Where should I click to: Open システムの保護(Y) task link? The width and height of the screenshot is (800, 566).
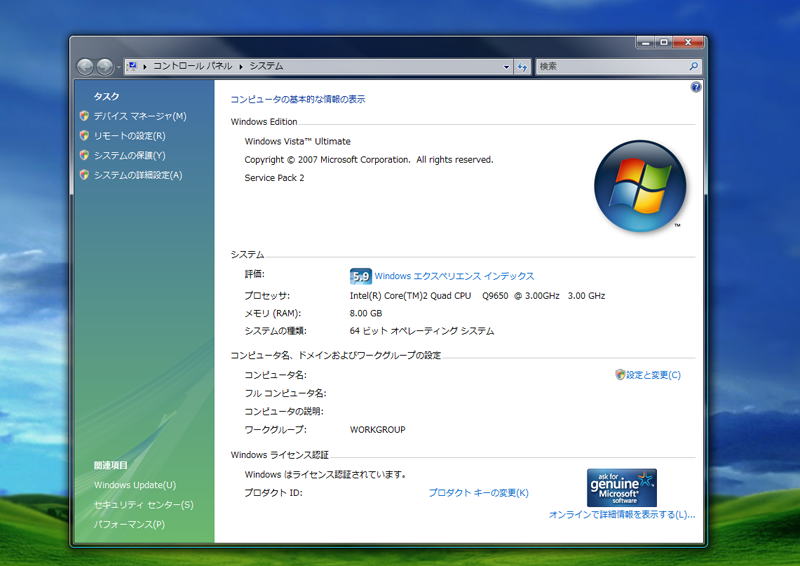pyautogui.click(x=130, y=155)
